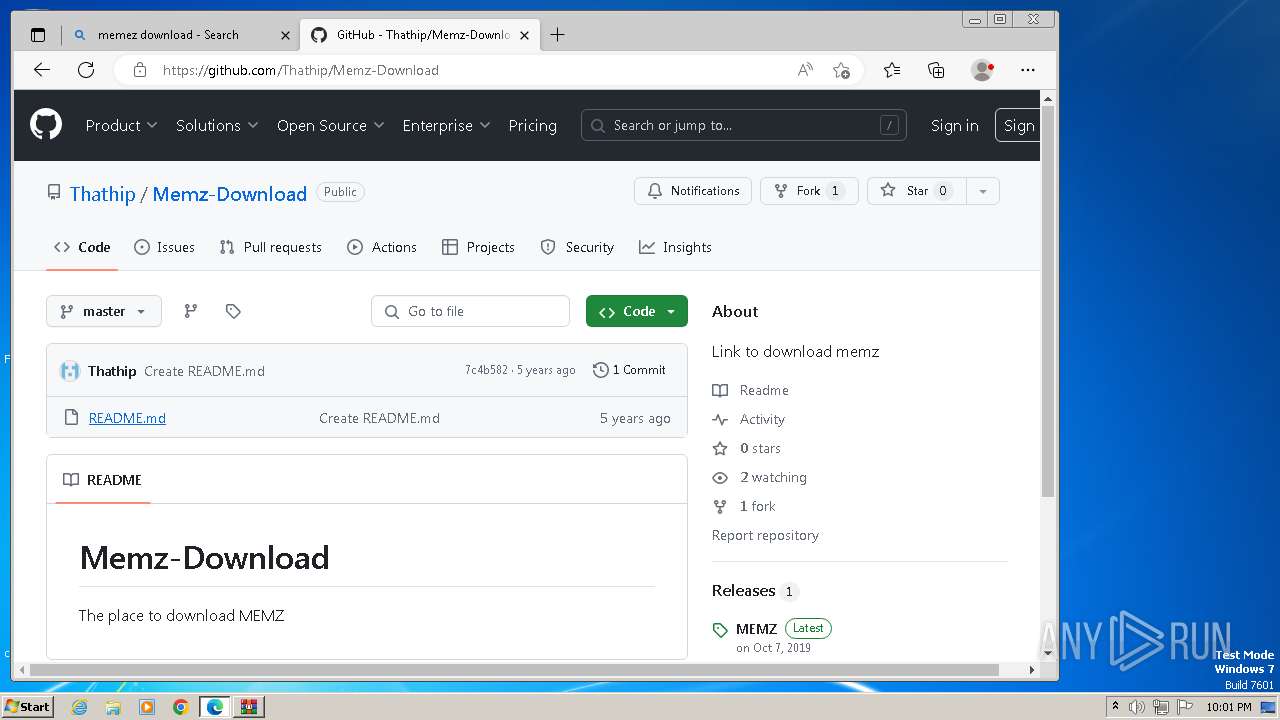Expand the Product menu
1280x720 pixels.
tap(121, 125)
